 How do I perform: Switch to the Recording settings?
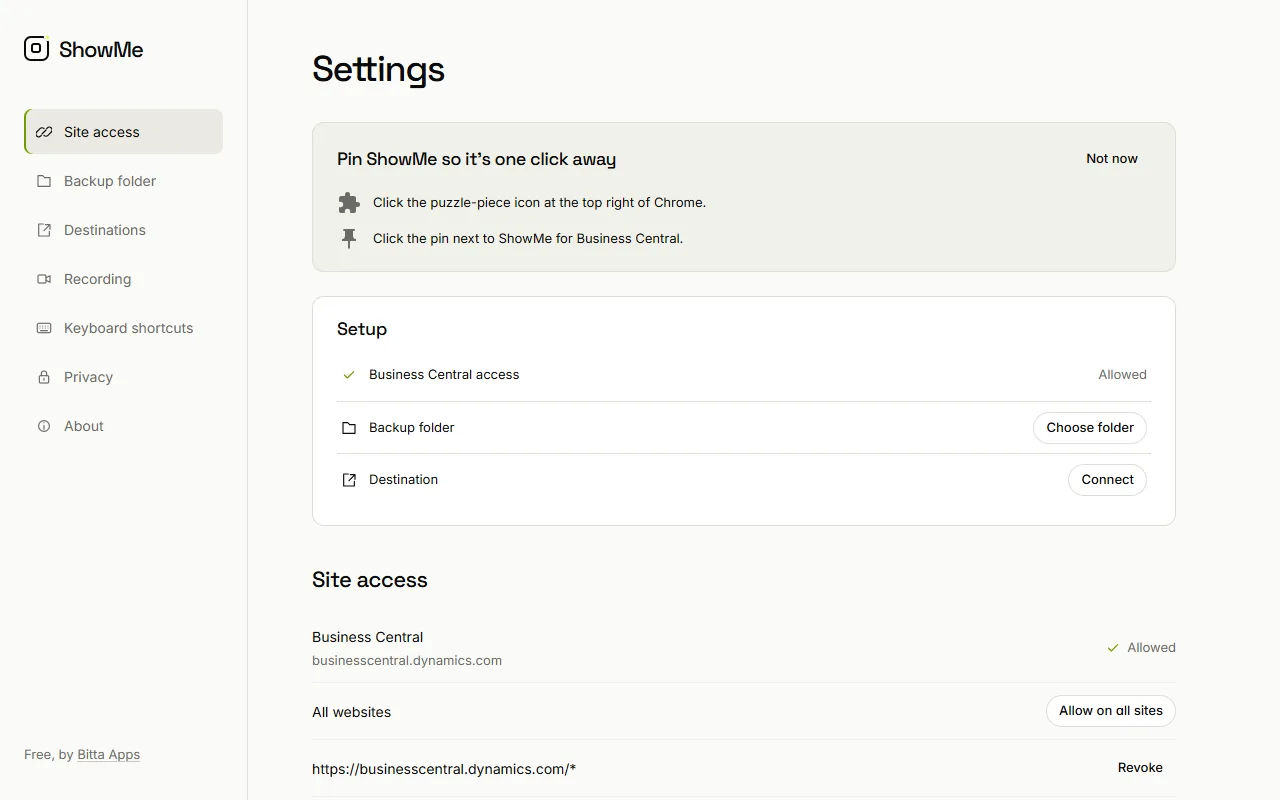(123, 279)
